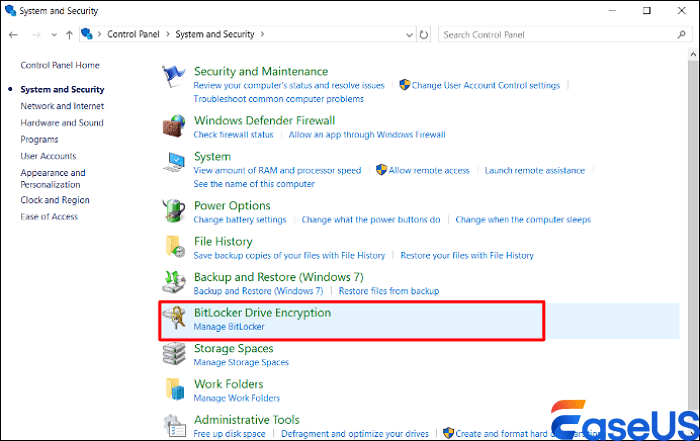Click Allow remote access link

[429, 170]
